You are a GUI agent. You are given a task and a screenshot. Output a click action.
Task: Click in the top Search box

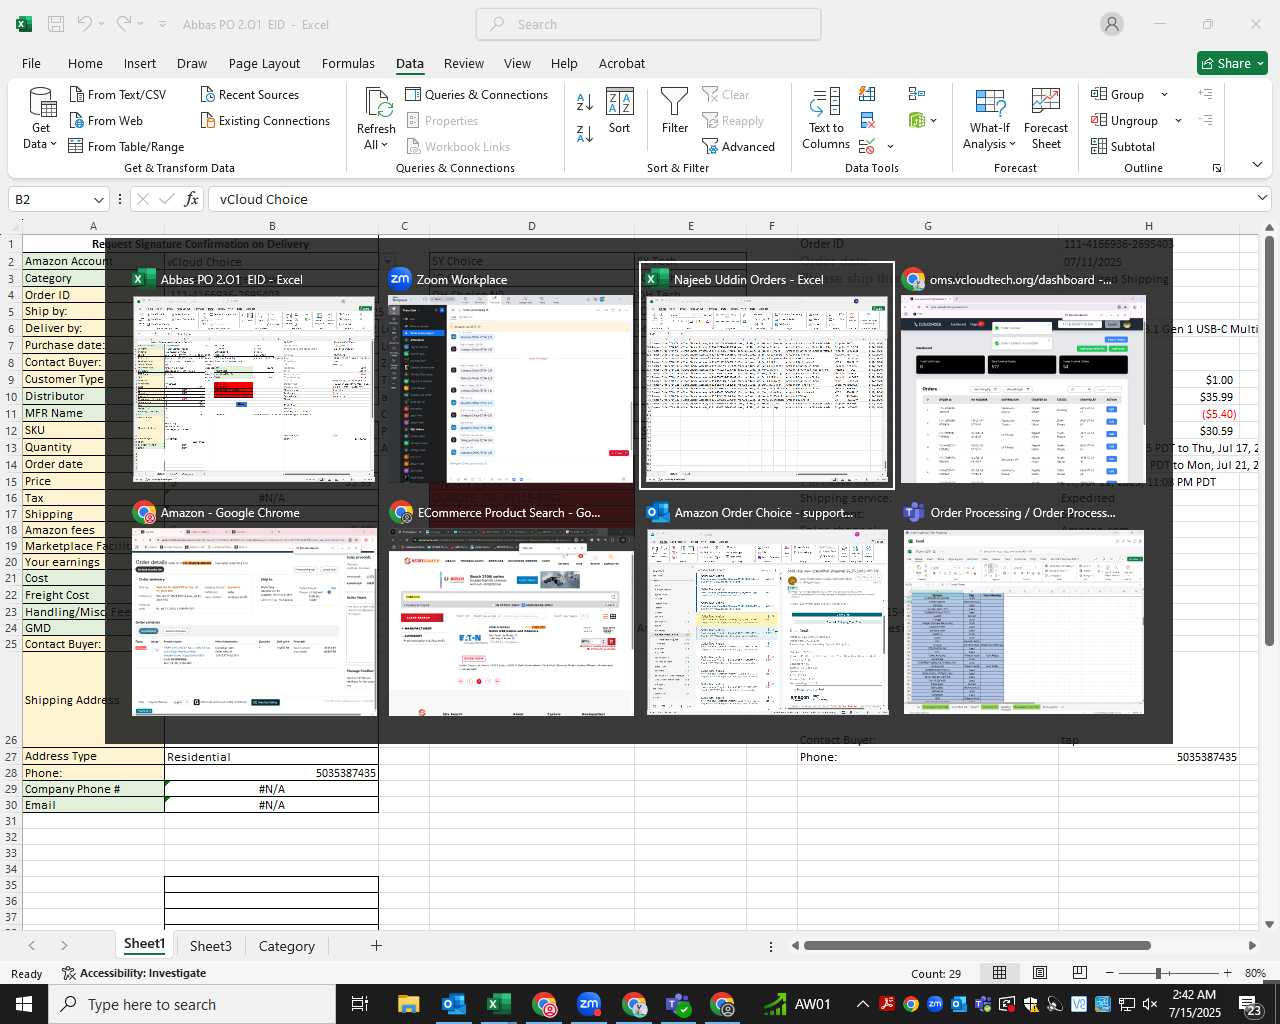pyautogui.click(x=648, y=24)
